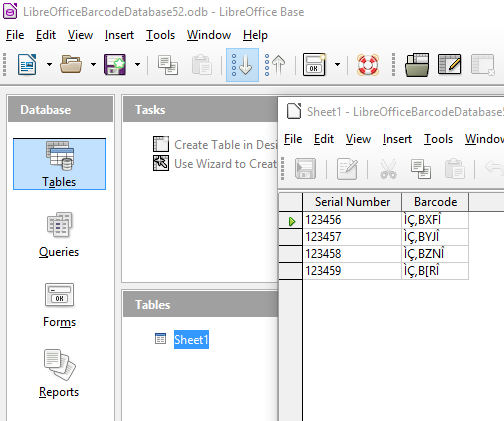Viewport: 504px width, 421px height.
Task: Click the Sheet1 table icon
Action: [160, 338]
